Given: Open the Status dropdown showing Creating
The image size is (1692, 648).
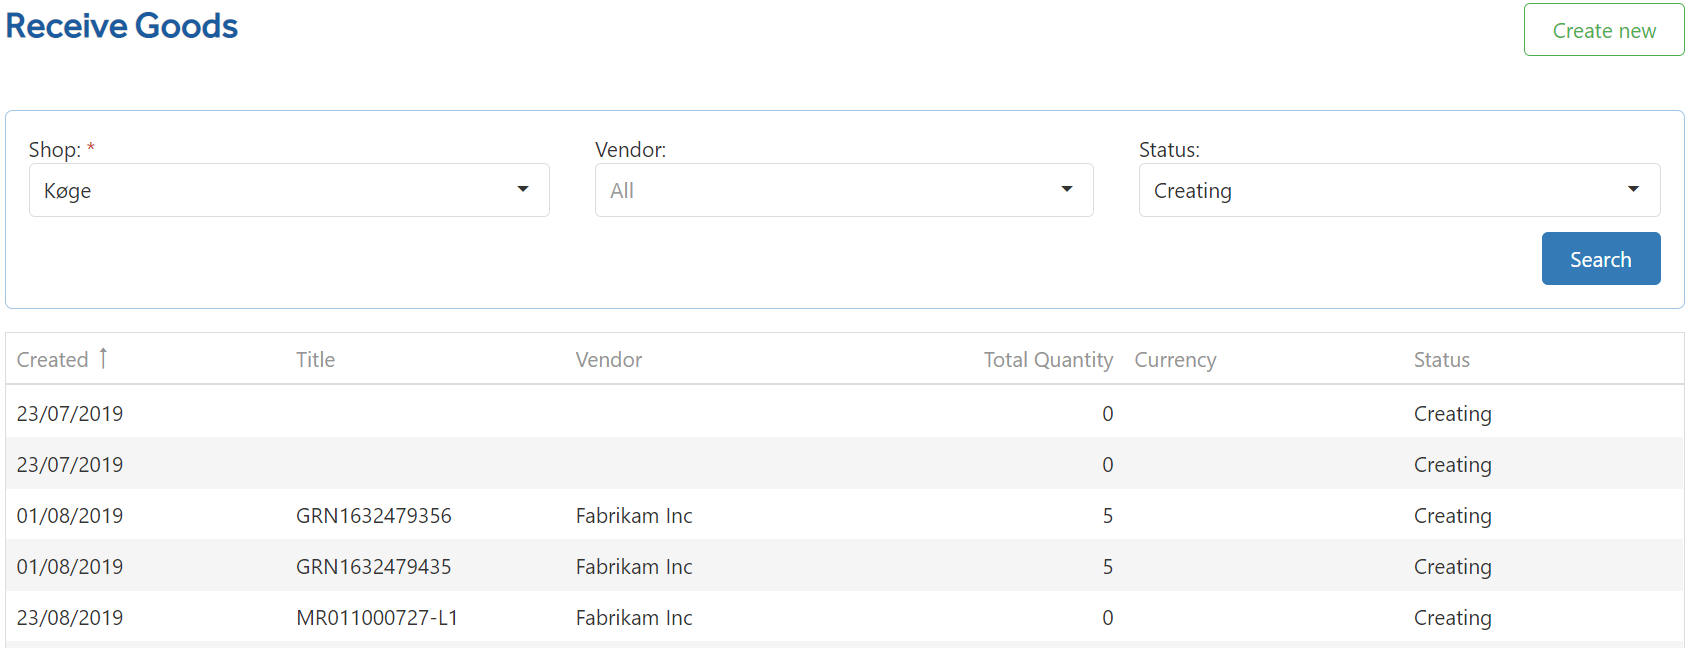Looking at the screenshot, I should pos(1399,190).
